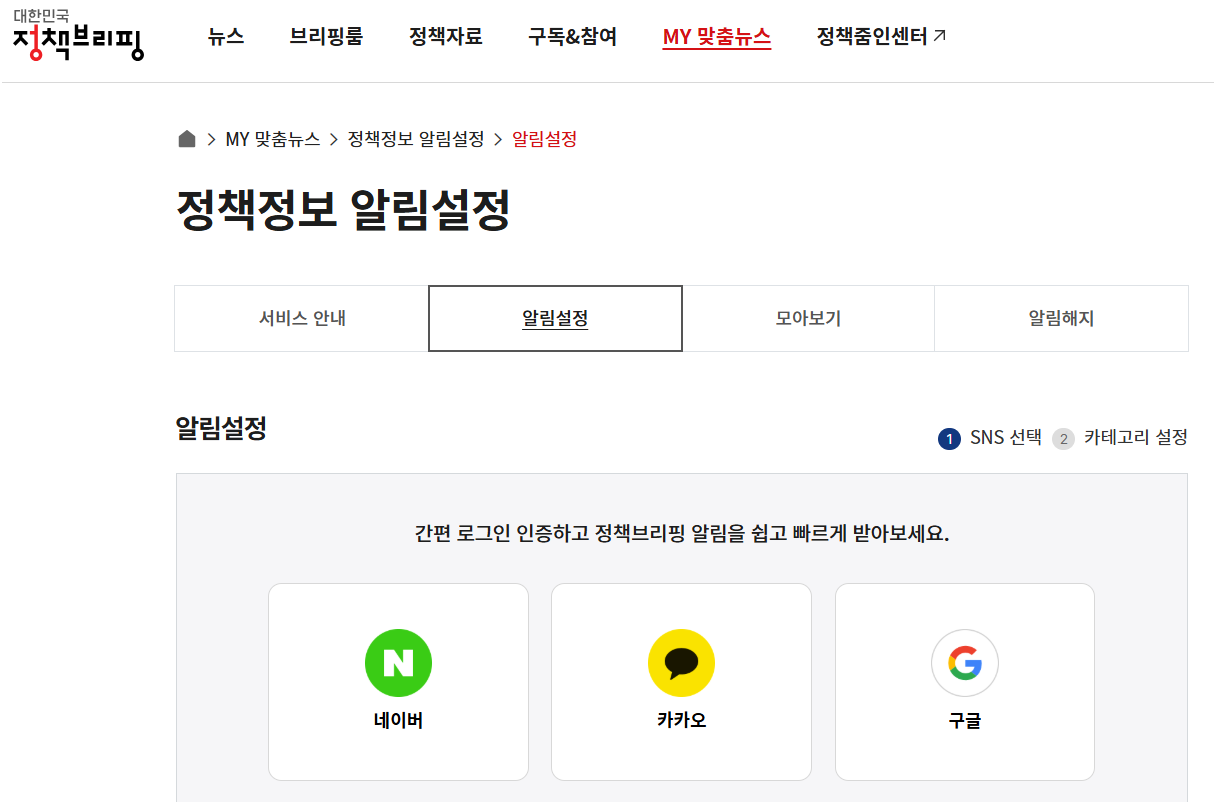Click the 정책정보 알림설정 breadcrumb link
The image size is (1216, 804).
click(x=416, y=139)
